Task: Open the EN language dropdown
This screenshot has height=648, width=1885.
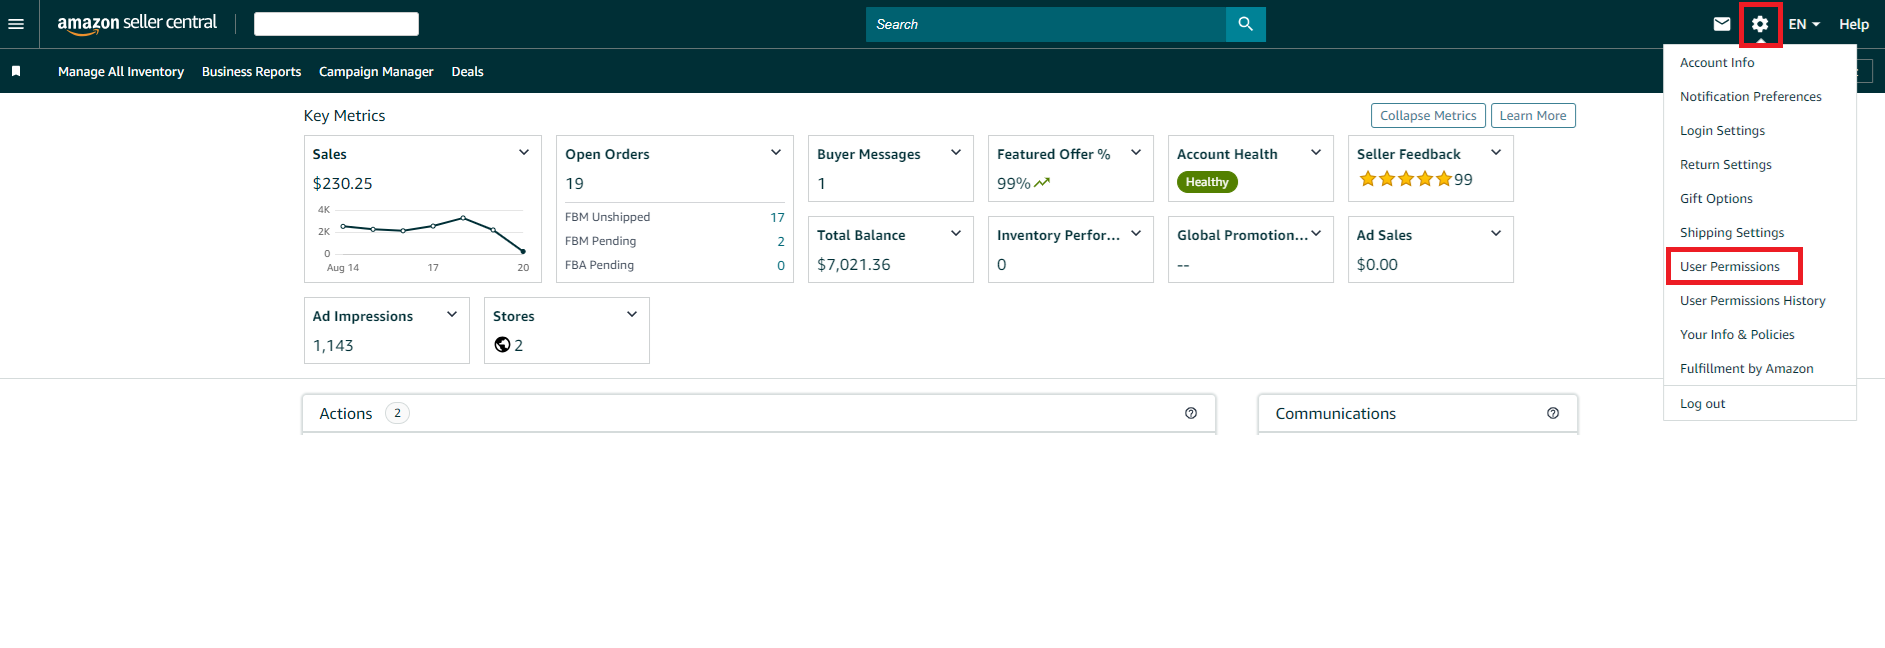Action: point(1804,24)
